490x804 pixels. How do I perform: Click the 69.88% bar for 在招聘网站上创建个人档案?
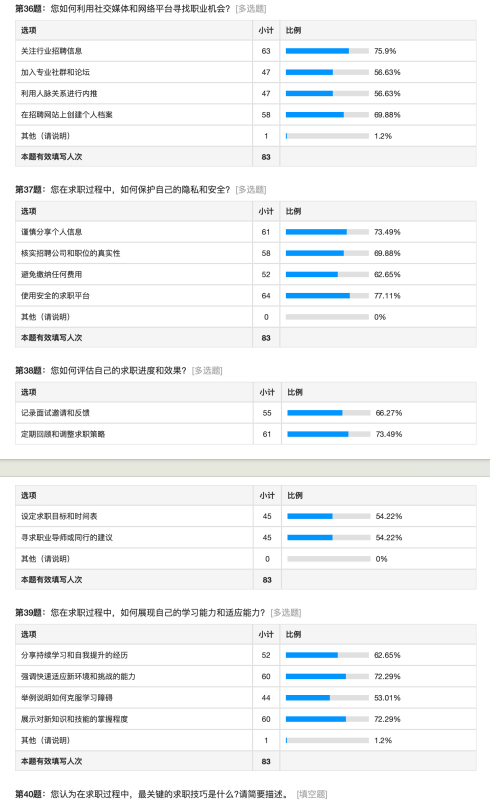[327, 115]
